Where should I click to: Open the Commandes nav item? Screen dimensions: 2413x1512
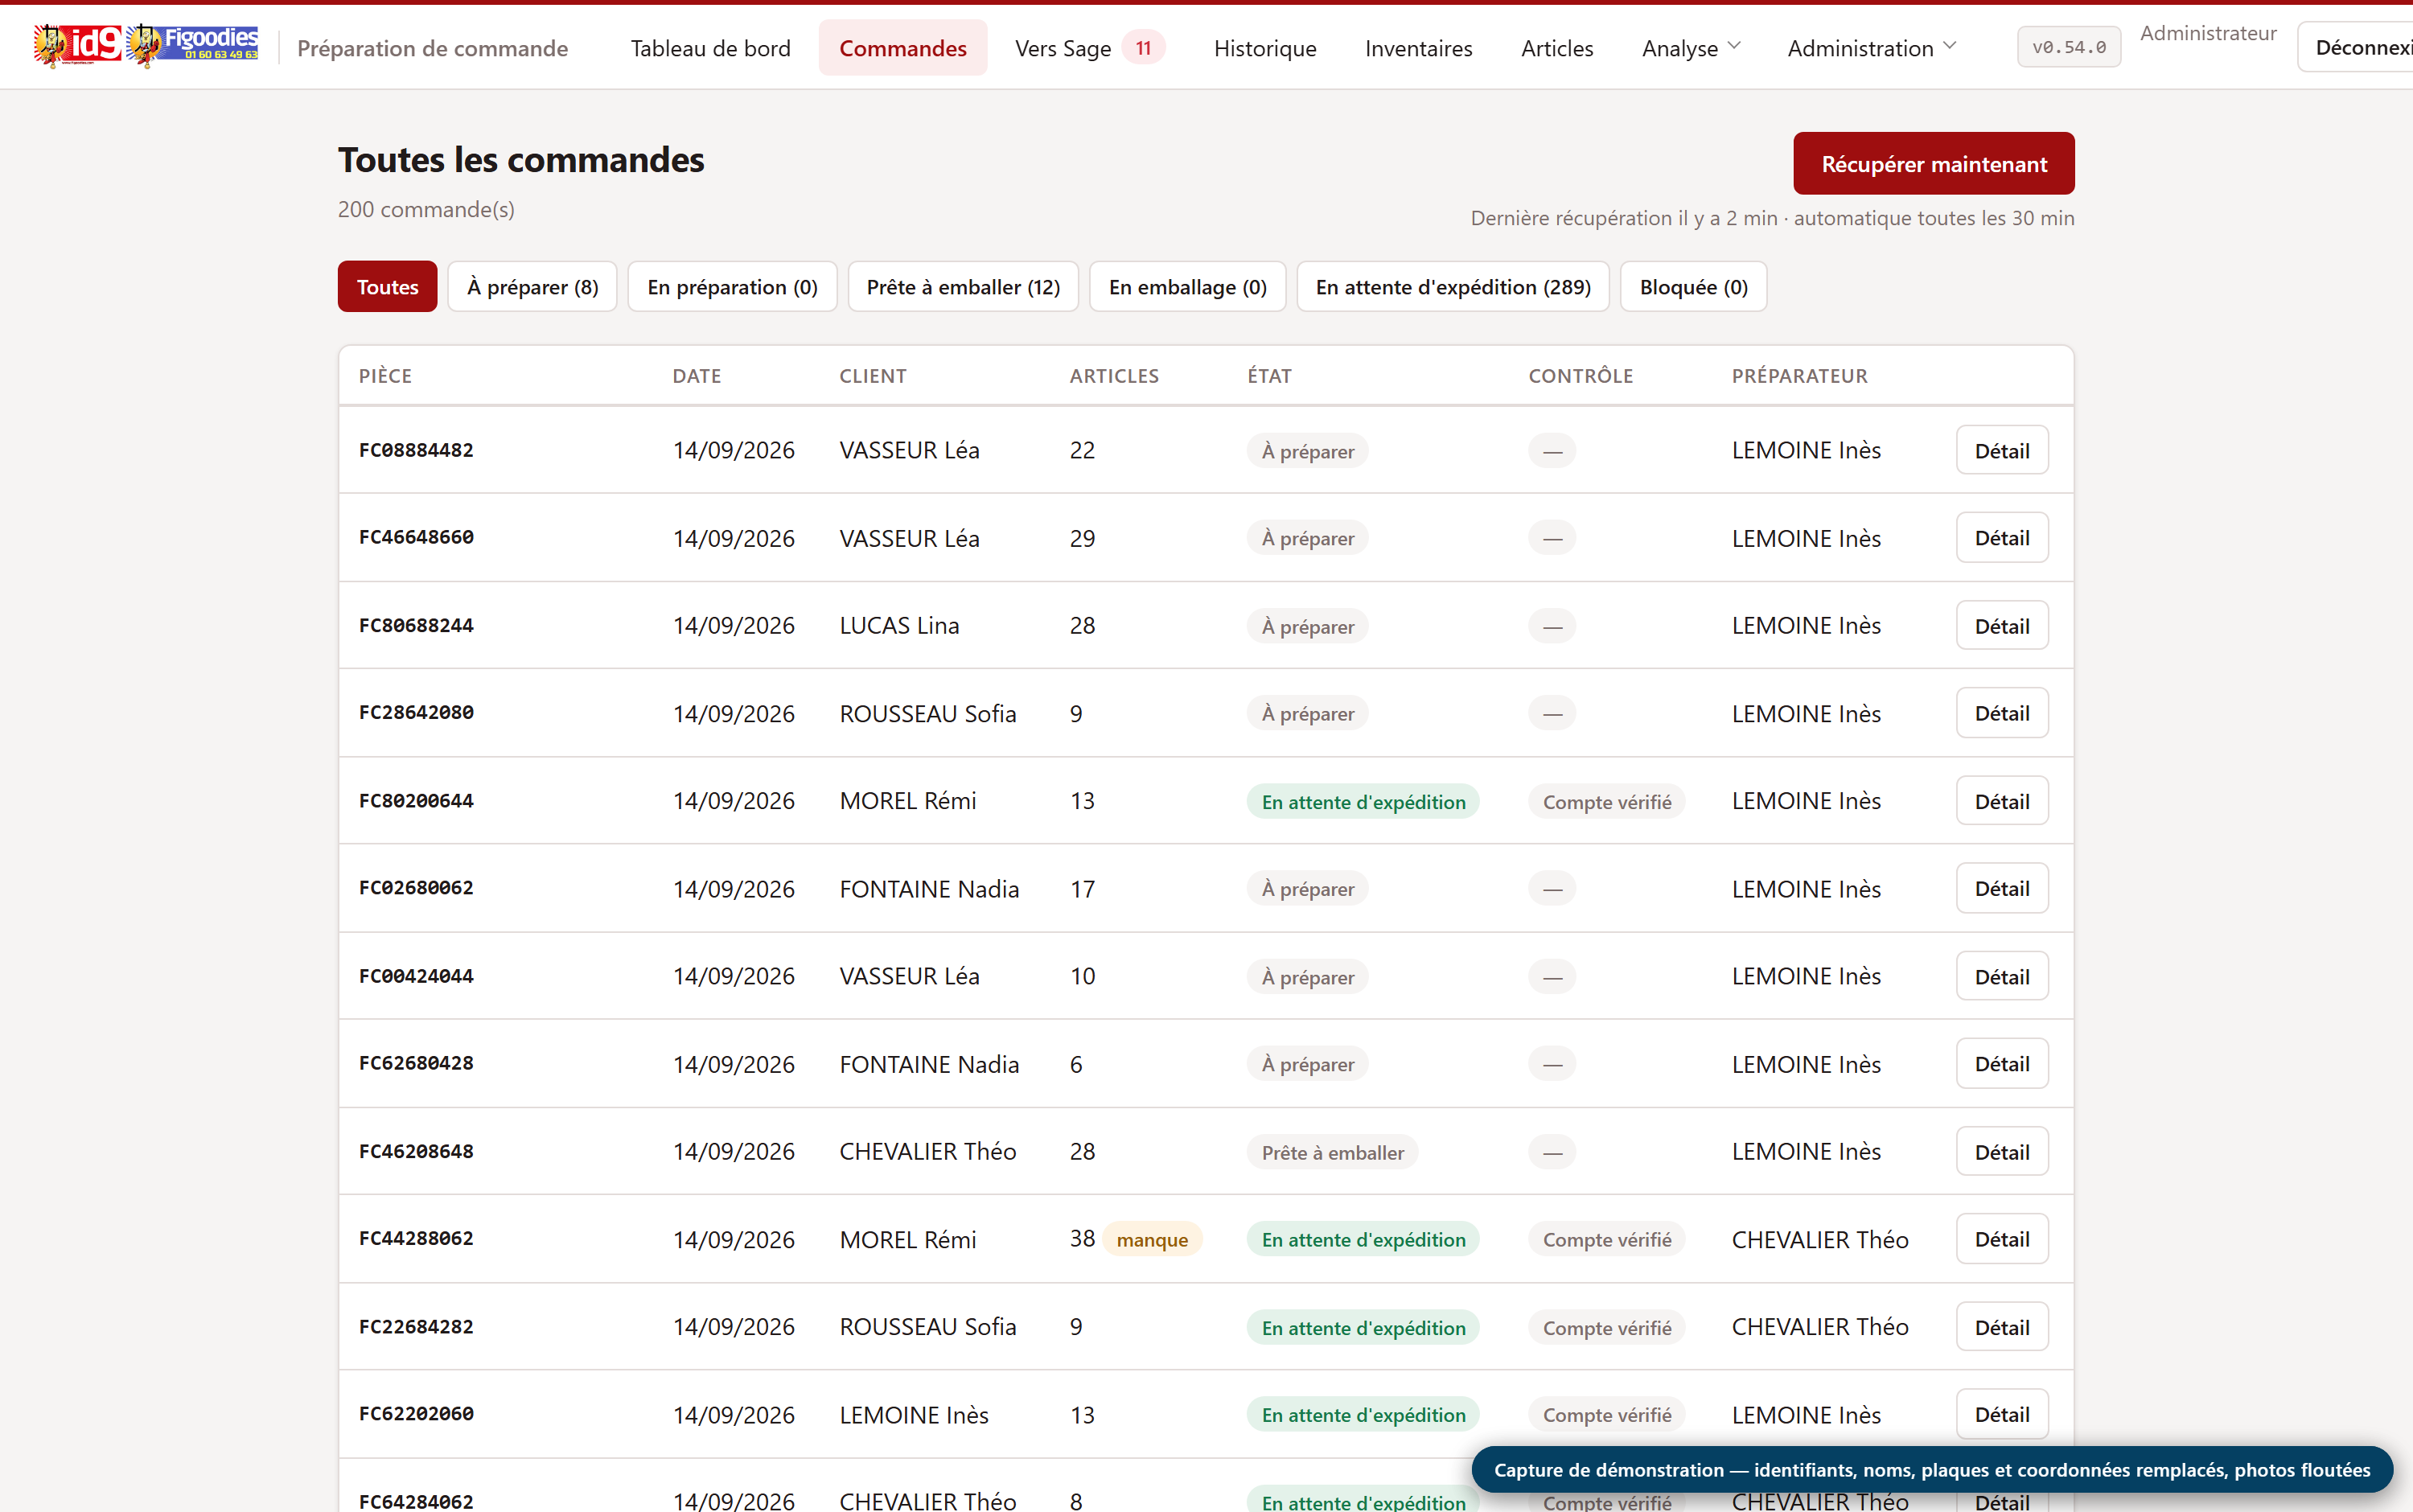902,48
